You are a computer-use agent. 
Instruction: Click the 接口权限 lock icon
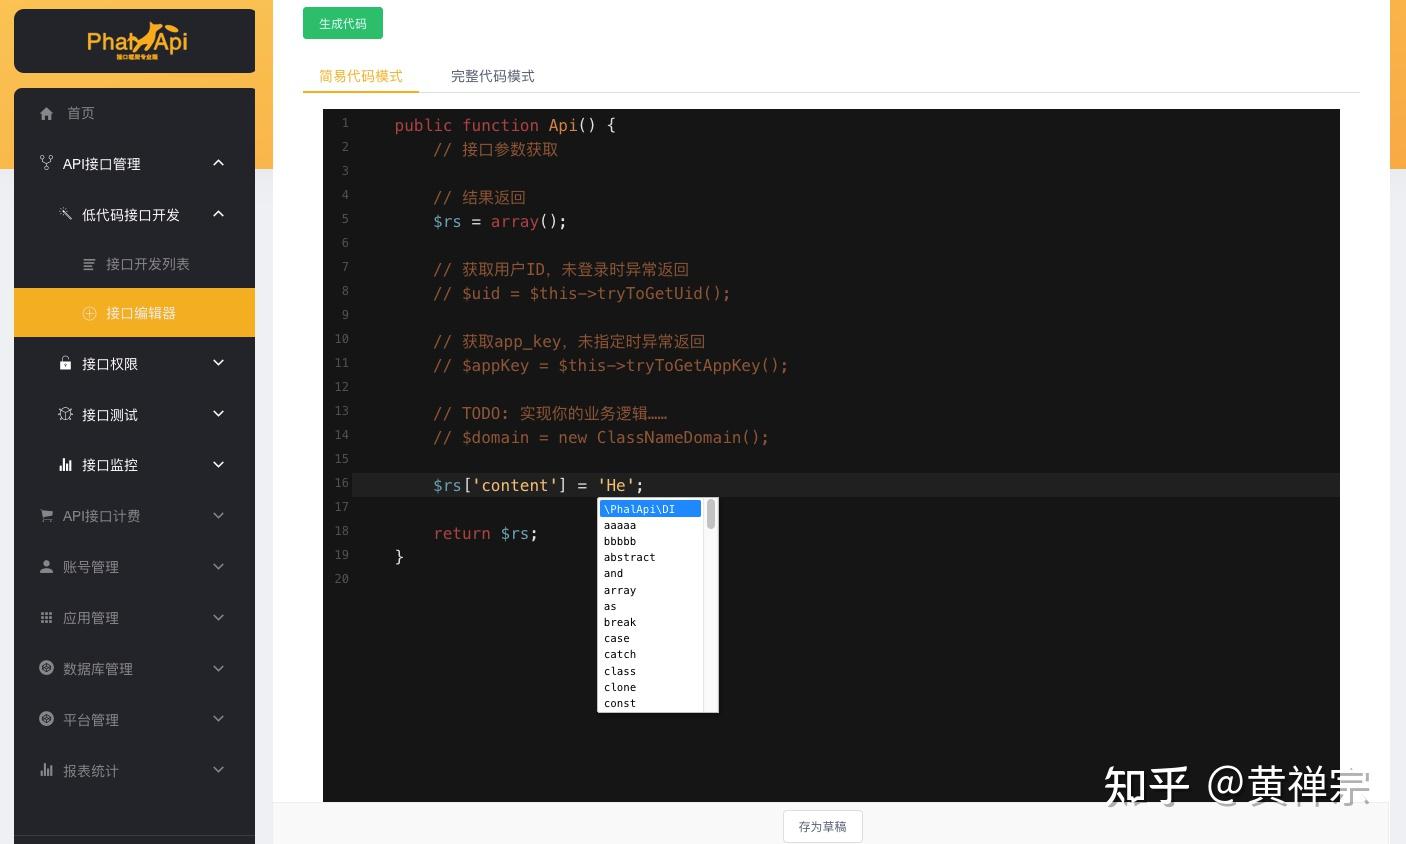[66, 364]
